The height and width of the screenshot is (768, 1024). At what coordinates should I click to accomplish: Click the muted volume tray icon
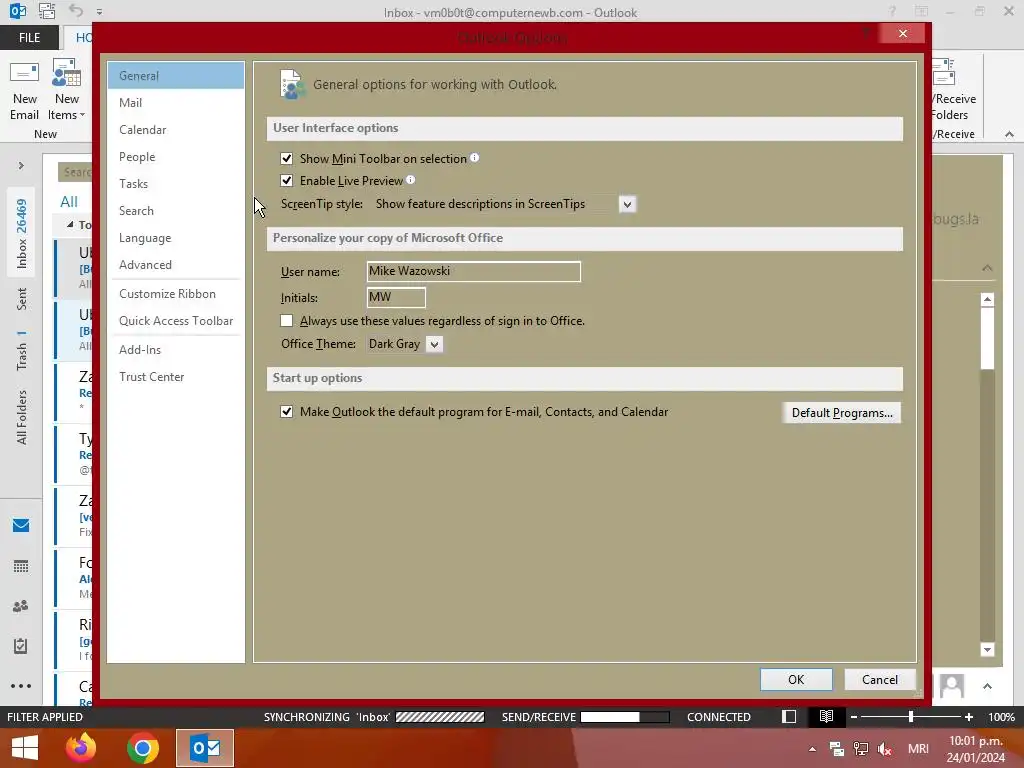(x=885, y=749)
